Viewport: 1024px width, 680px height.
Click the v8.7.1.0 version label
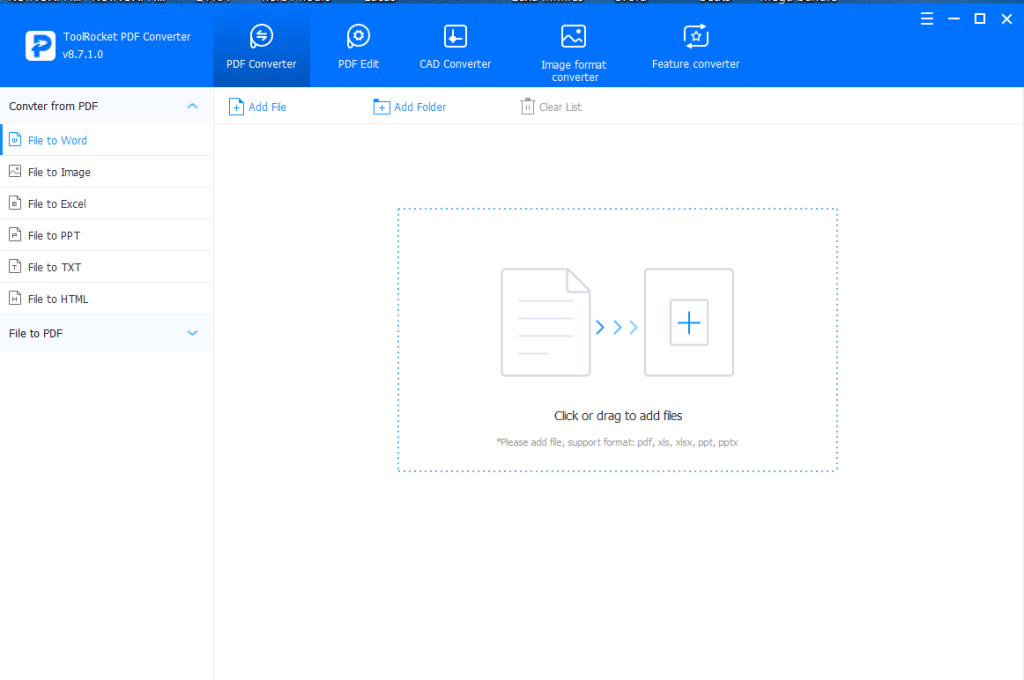point(83,54)
